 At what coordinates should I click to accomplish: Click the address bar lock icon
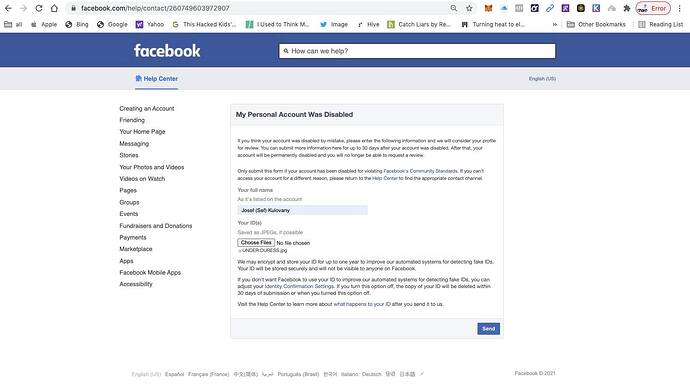click(x=73, y=8)
